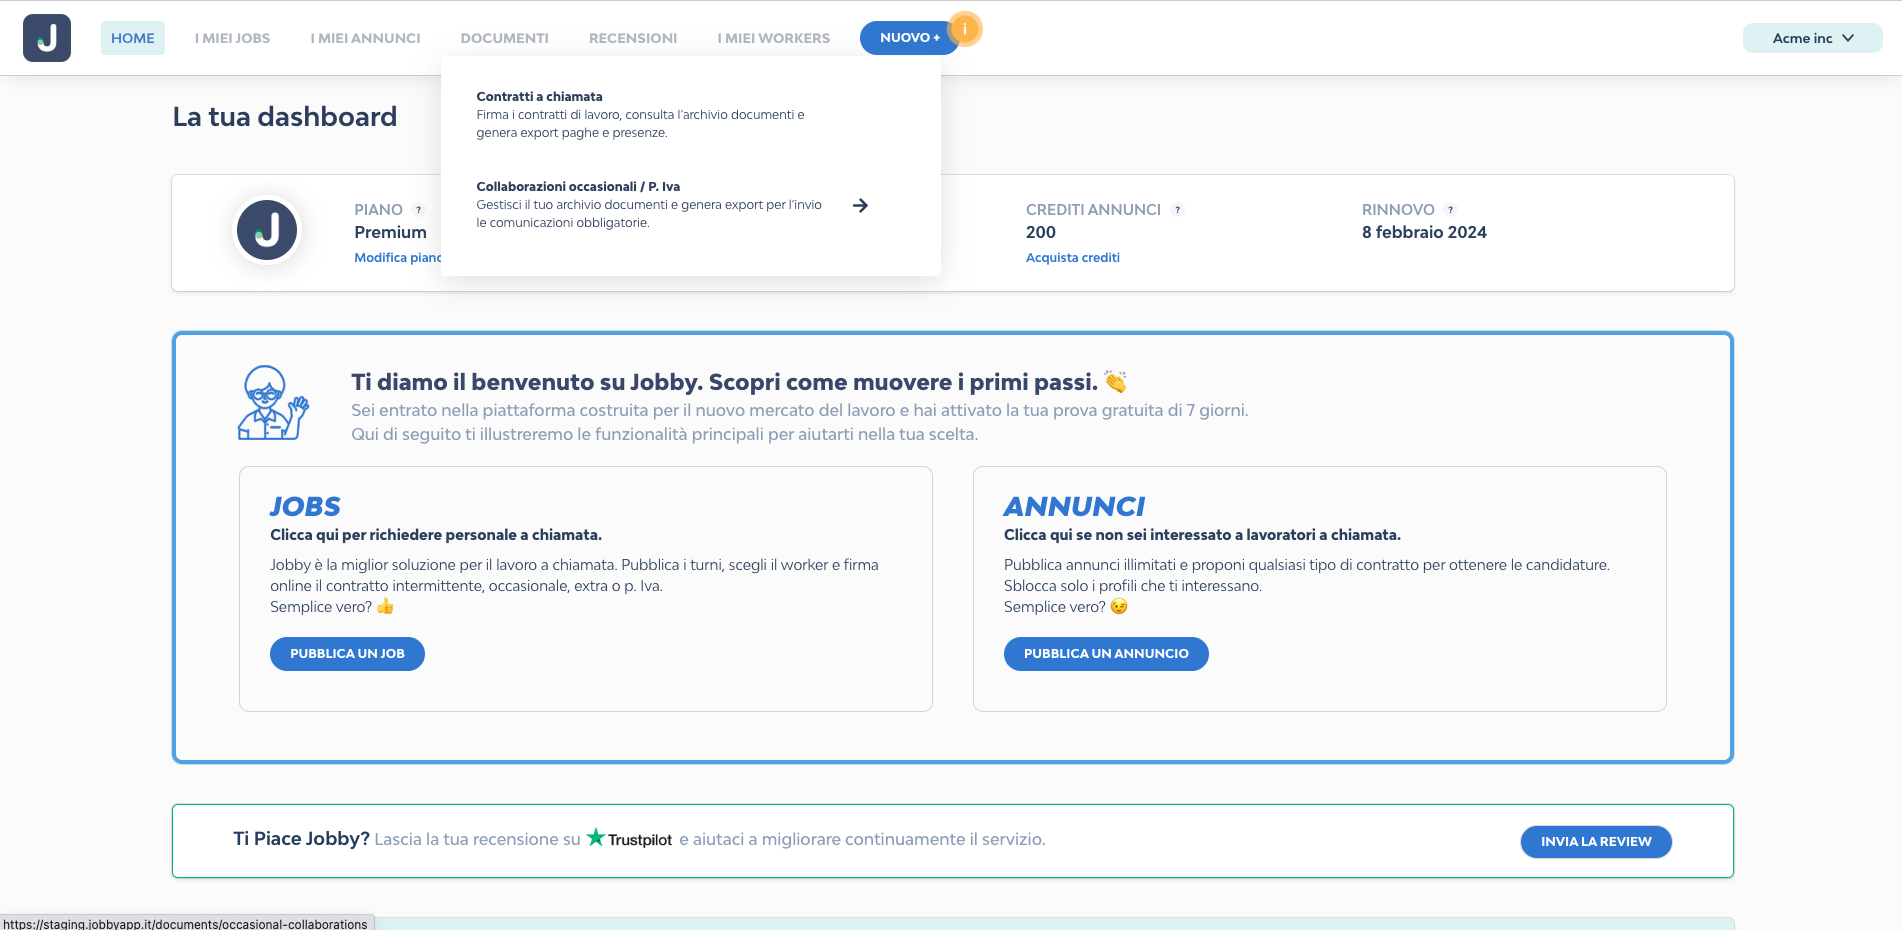Screen dimensions: 1902x930
Task: Click the help icon next to RINNOVO
Action: click(x=1451, y=210)
